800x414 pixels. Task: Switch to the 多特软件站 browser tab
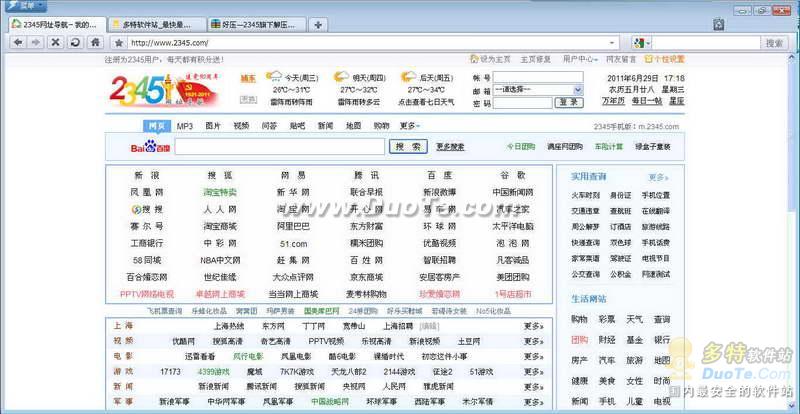point(157,25)
